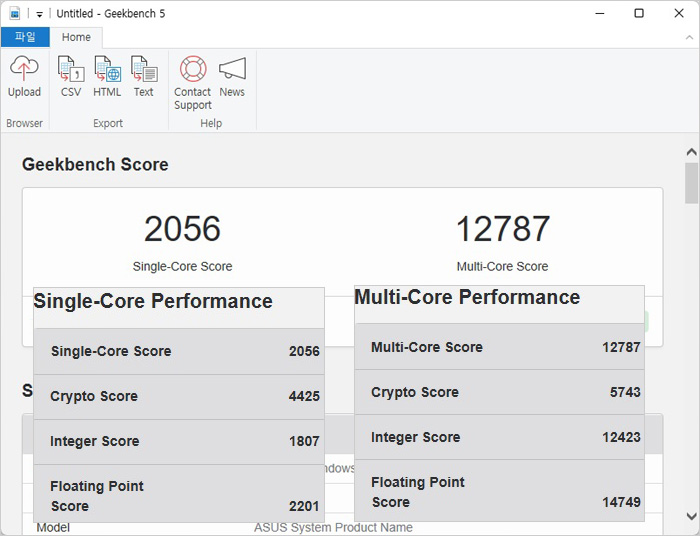Select multi-core Floating Point Score 14749 row
Screen dimensions: 700x536
500,490
